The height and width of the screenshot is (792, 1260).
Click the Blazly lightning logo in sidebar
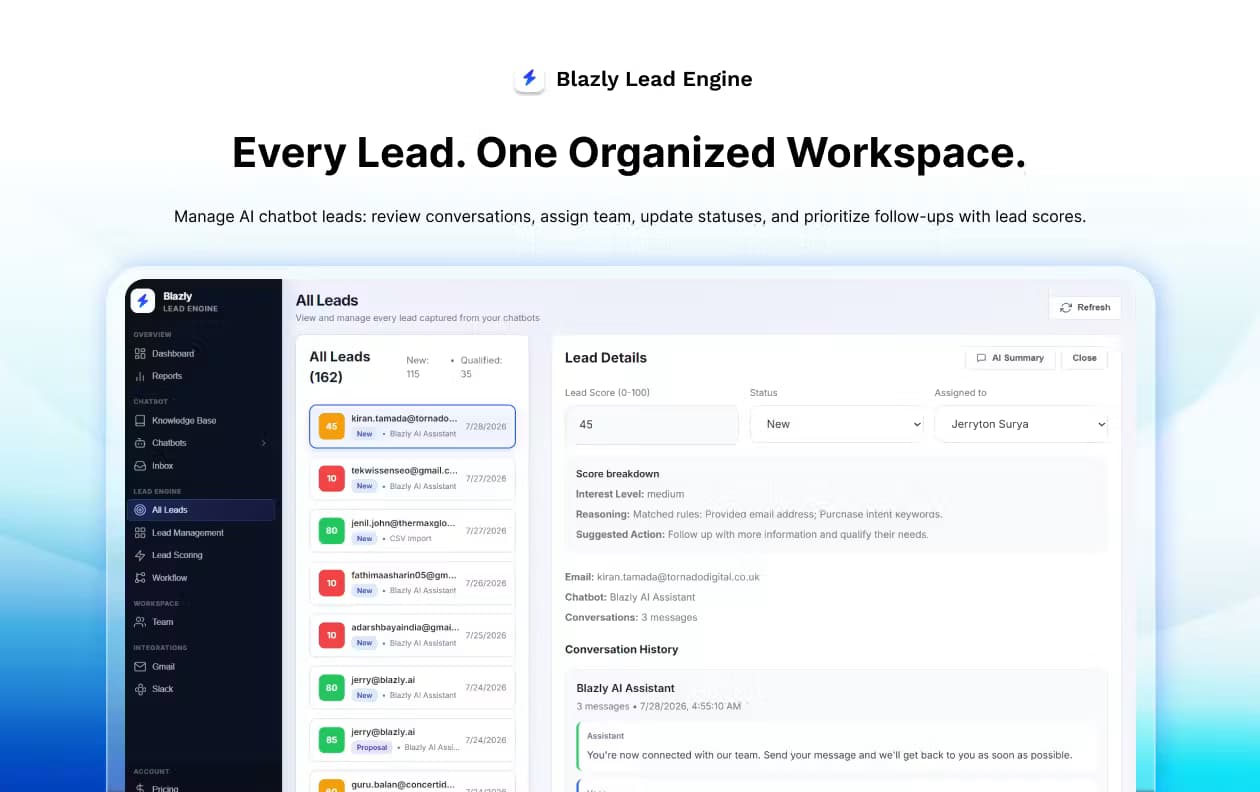point(143,301)
